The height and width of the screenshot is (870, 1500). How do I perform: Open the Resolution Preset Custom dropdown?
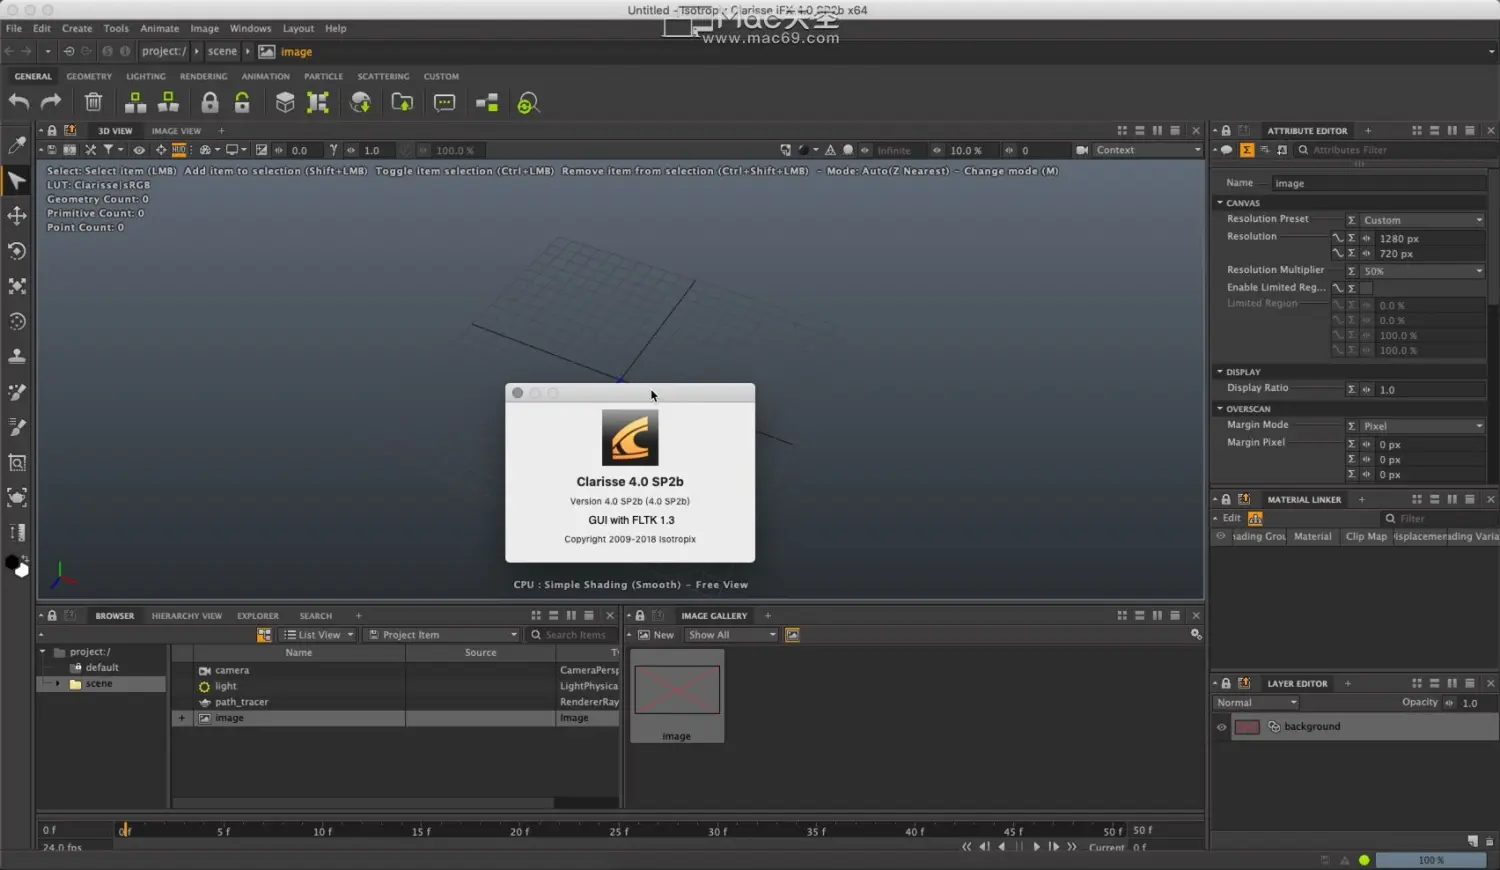tap(1422, 220)
